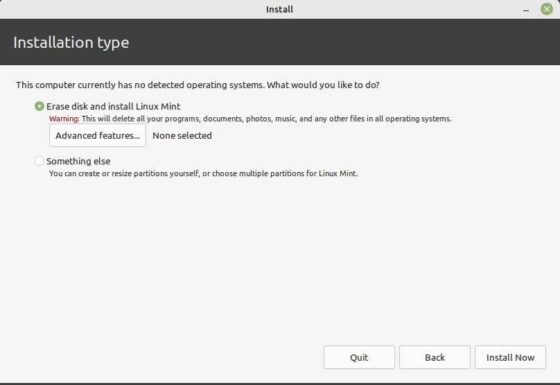560x385 pixels.
Task: Start installation with Install Now
Action: coord(510,357)
